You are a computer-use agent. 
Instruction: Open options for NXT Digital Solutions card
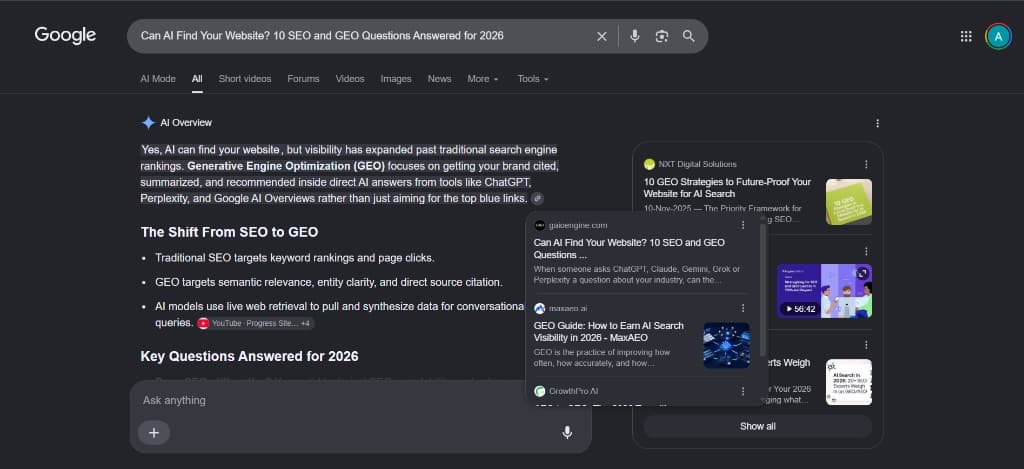pos(866,165)
